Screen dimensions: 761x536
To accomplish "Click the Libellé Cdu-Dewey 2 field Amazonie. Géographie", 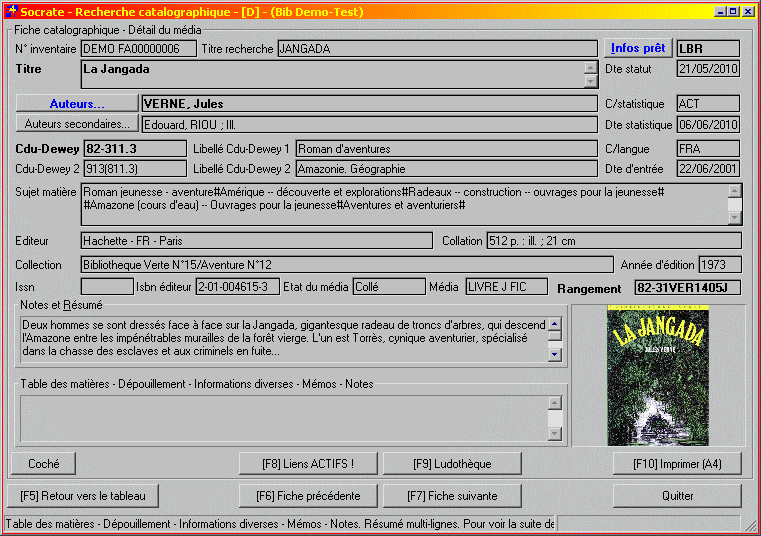I will click(x=447, y=169).
